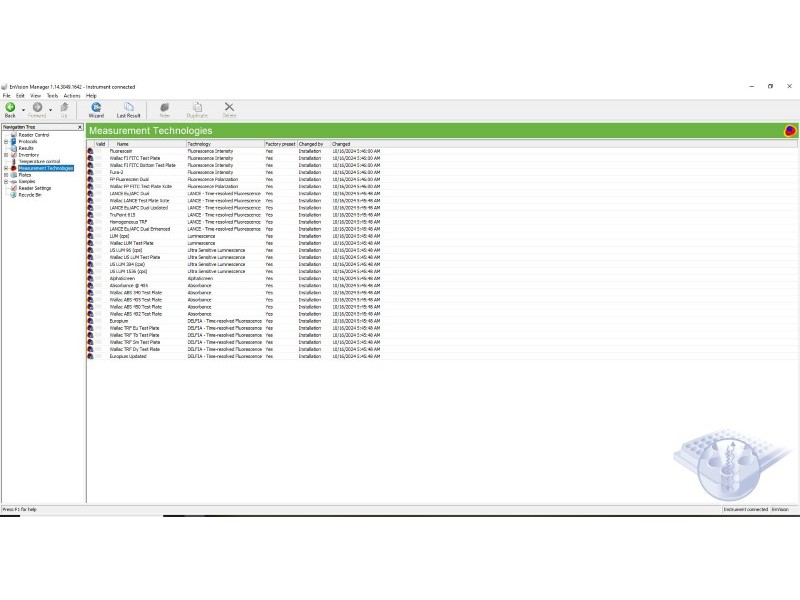This screenshot has height=600, width=800.
Task: Collapse the Protocols tree node
Action: coord(6,141)
